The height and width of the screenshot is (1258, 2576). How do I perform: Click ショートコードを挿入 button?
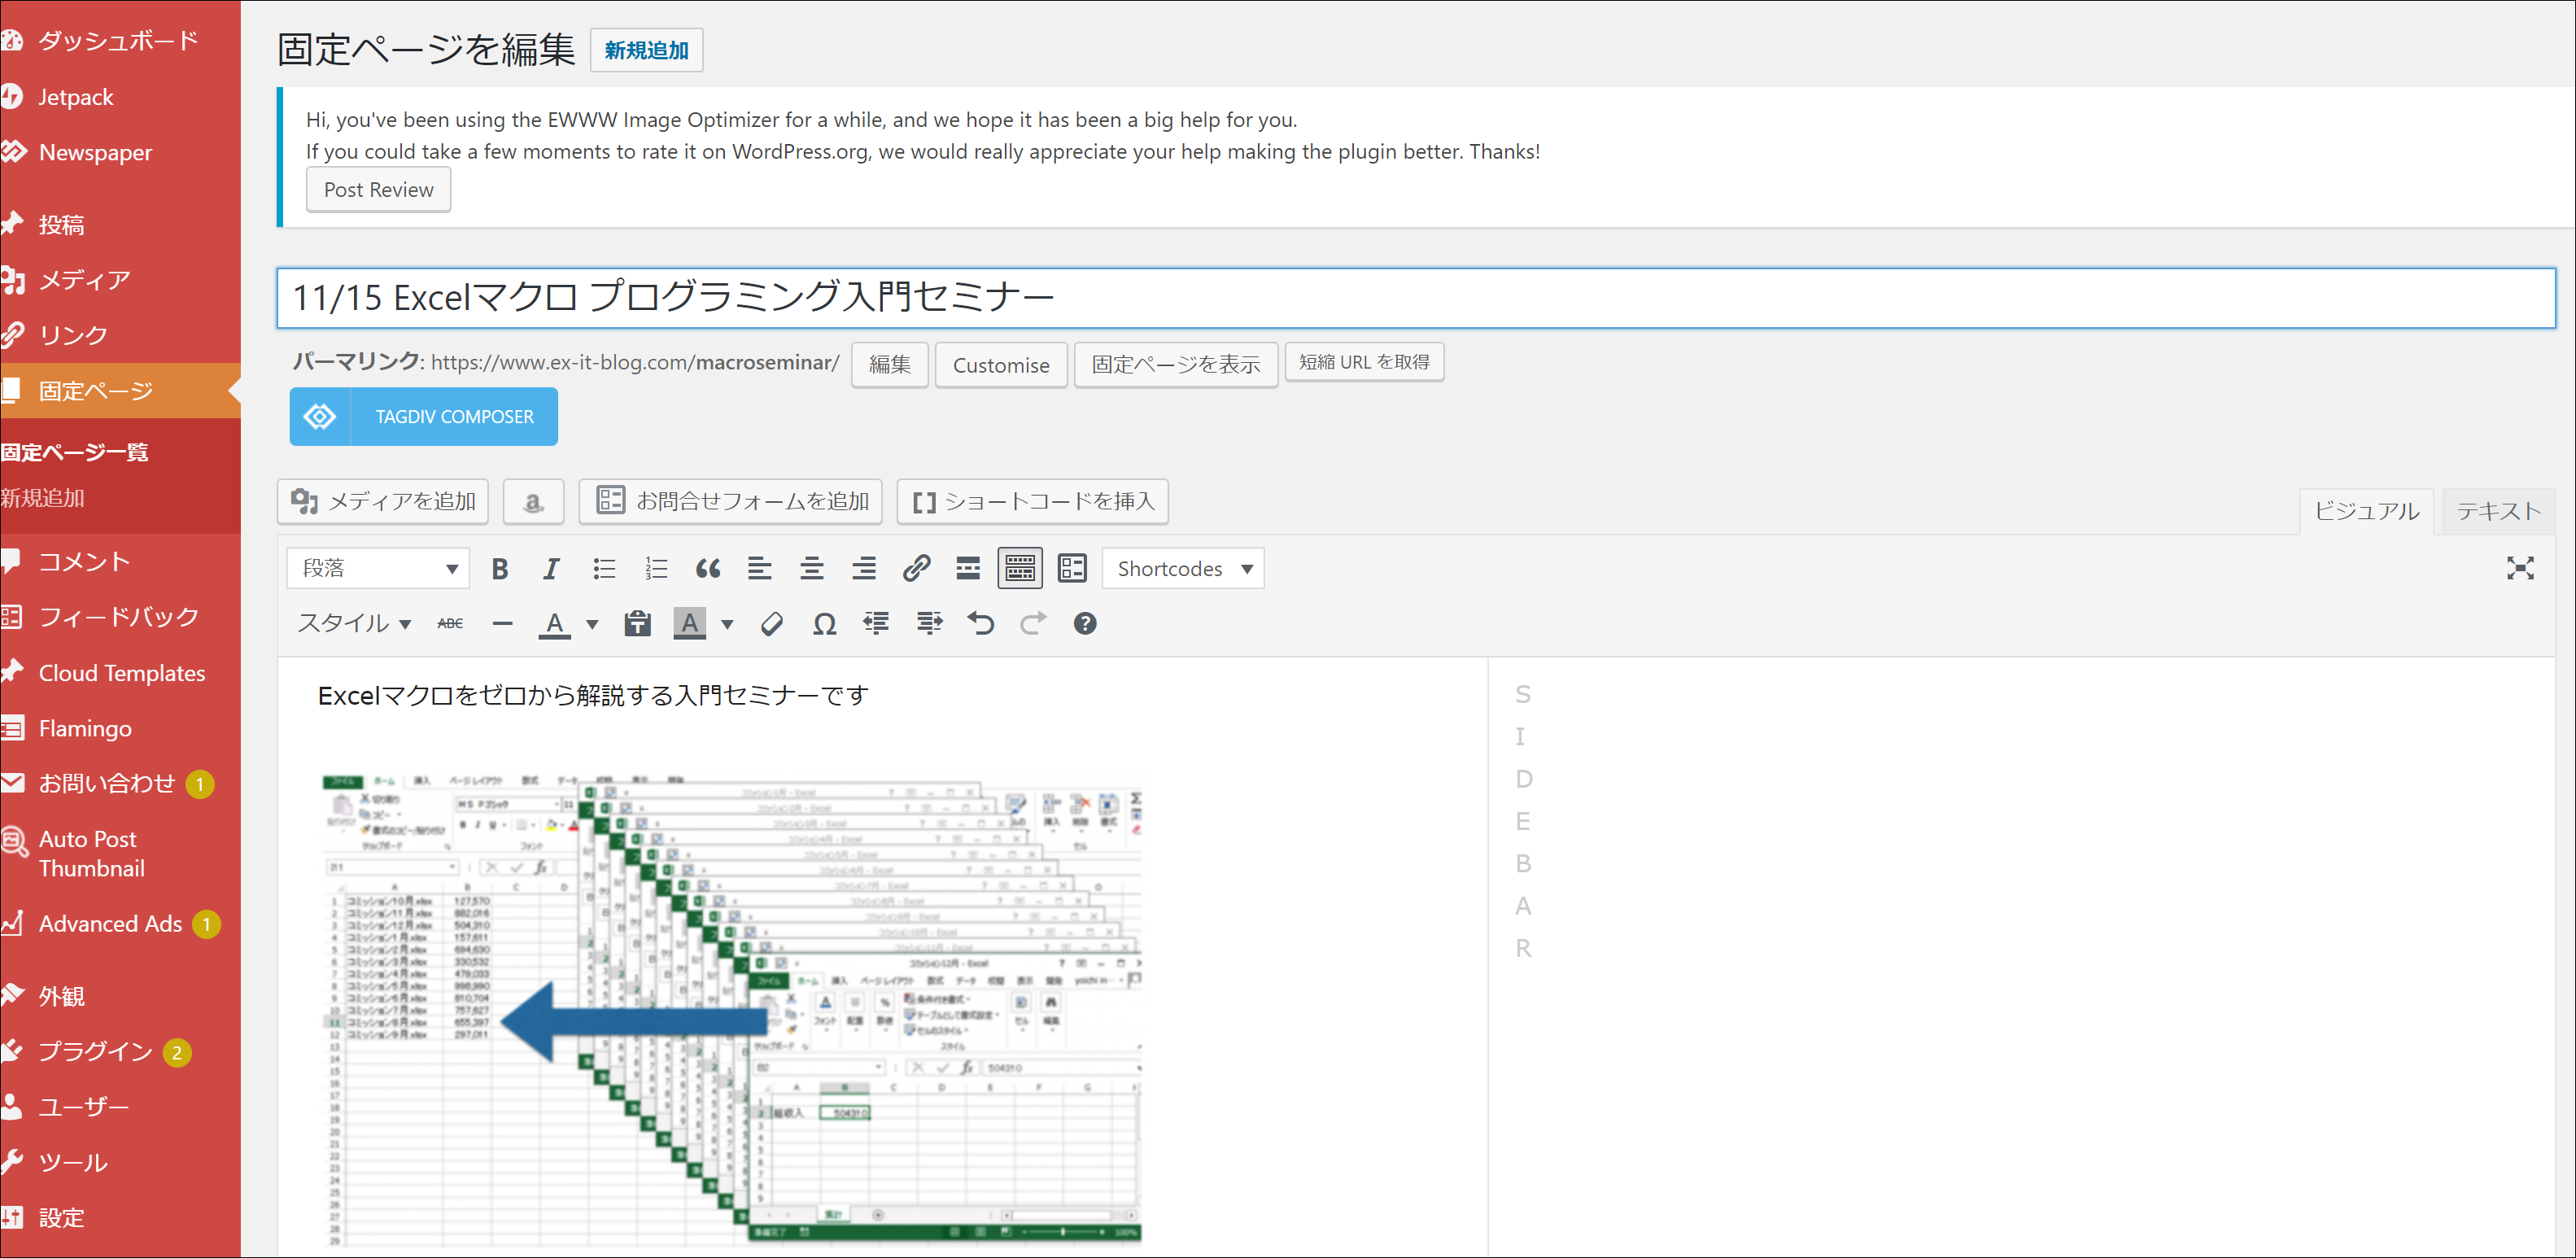click(x=1032, y=502)
